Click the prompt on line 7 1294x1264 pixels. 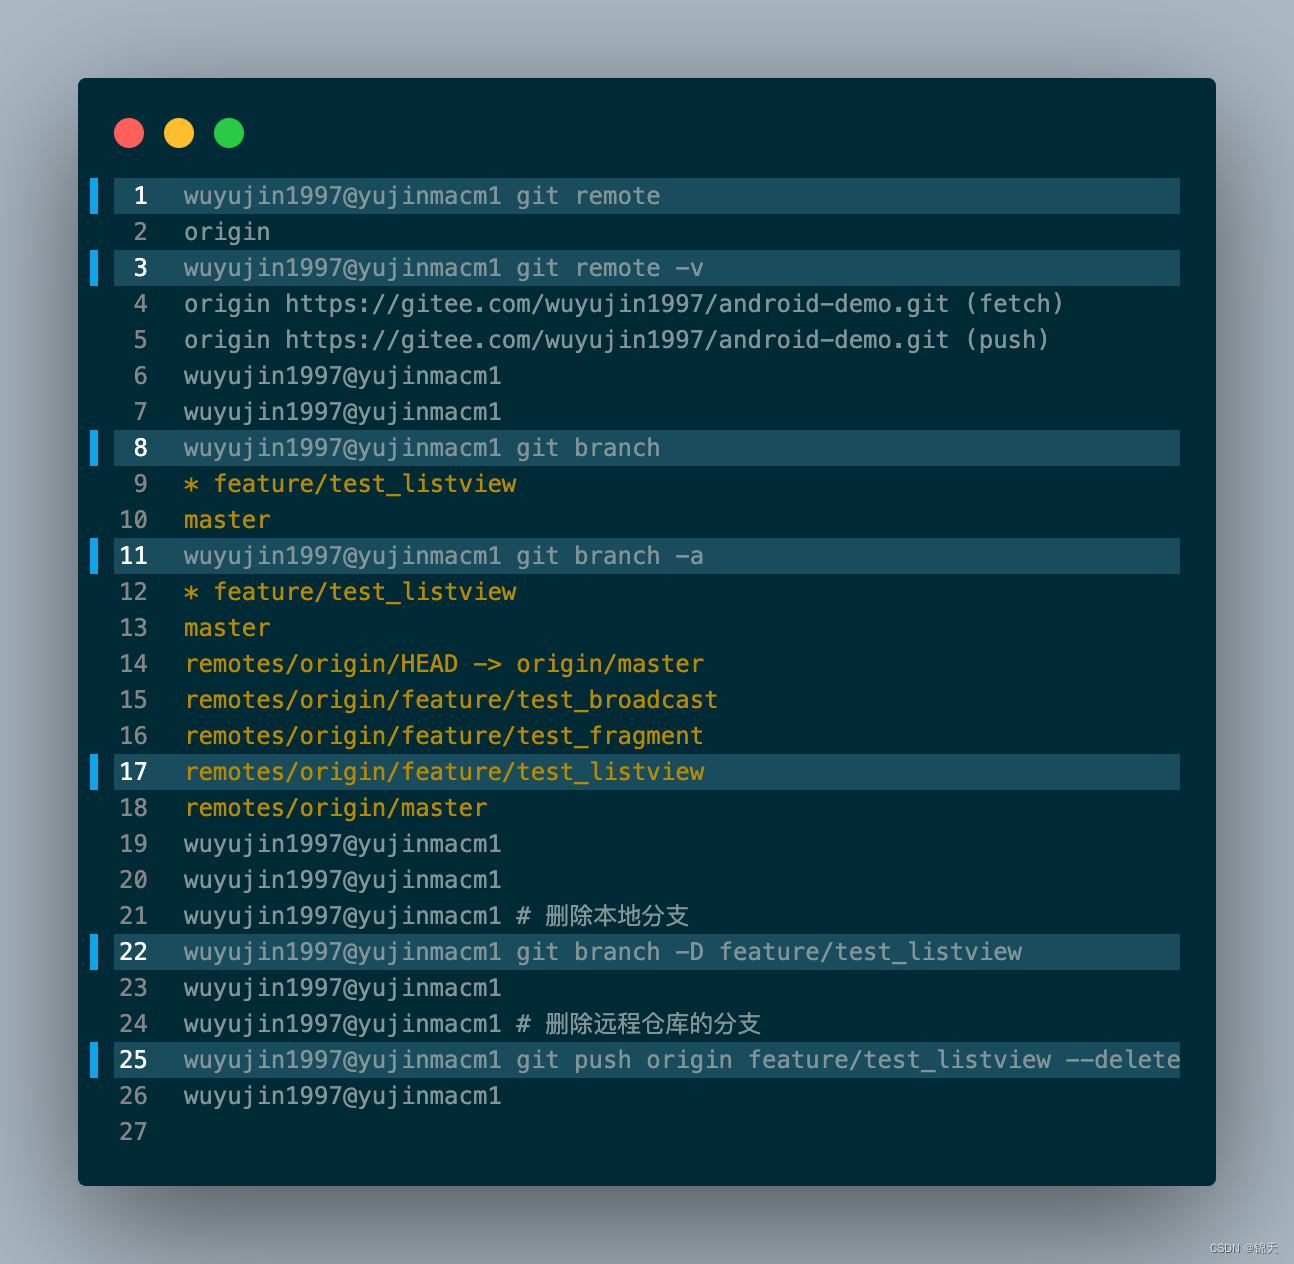[x=343, y=412]
